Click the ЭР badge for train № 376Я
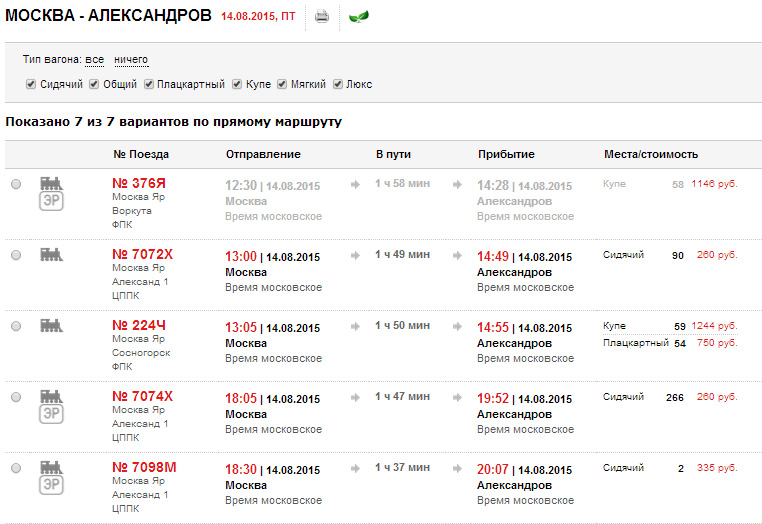762x524 pixels. [50, 202]
